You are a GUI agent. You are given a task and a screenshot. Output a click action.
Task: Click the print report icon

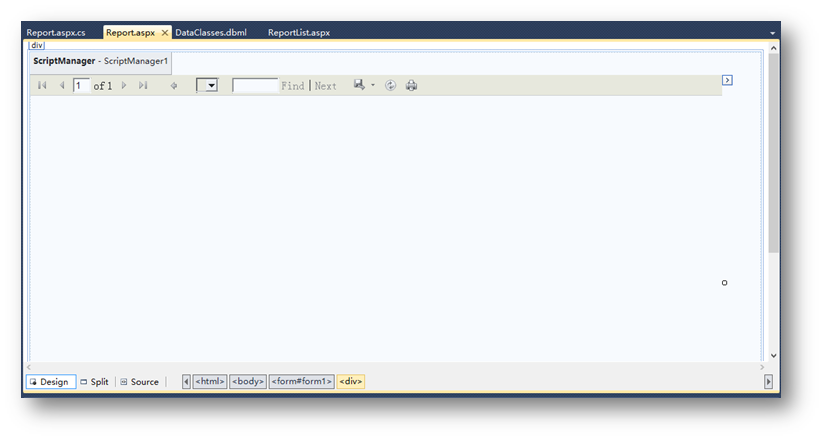pos(412,85)
